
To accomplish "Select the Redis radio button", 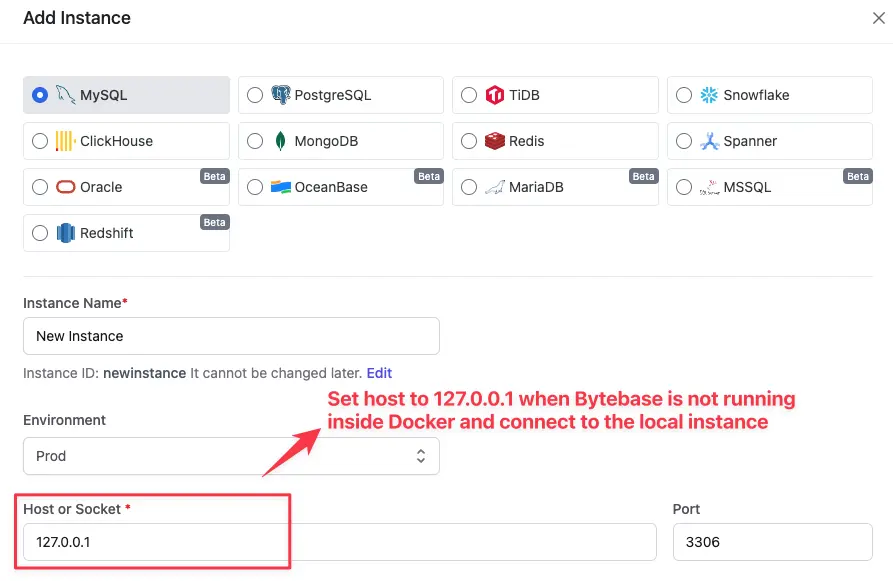I will [x=469, y=141].
